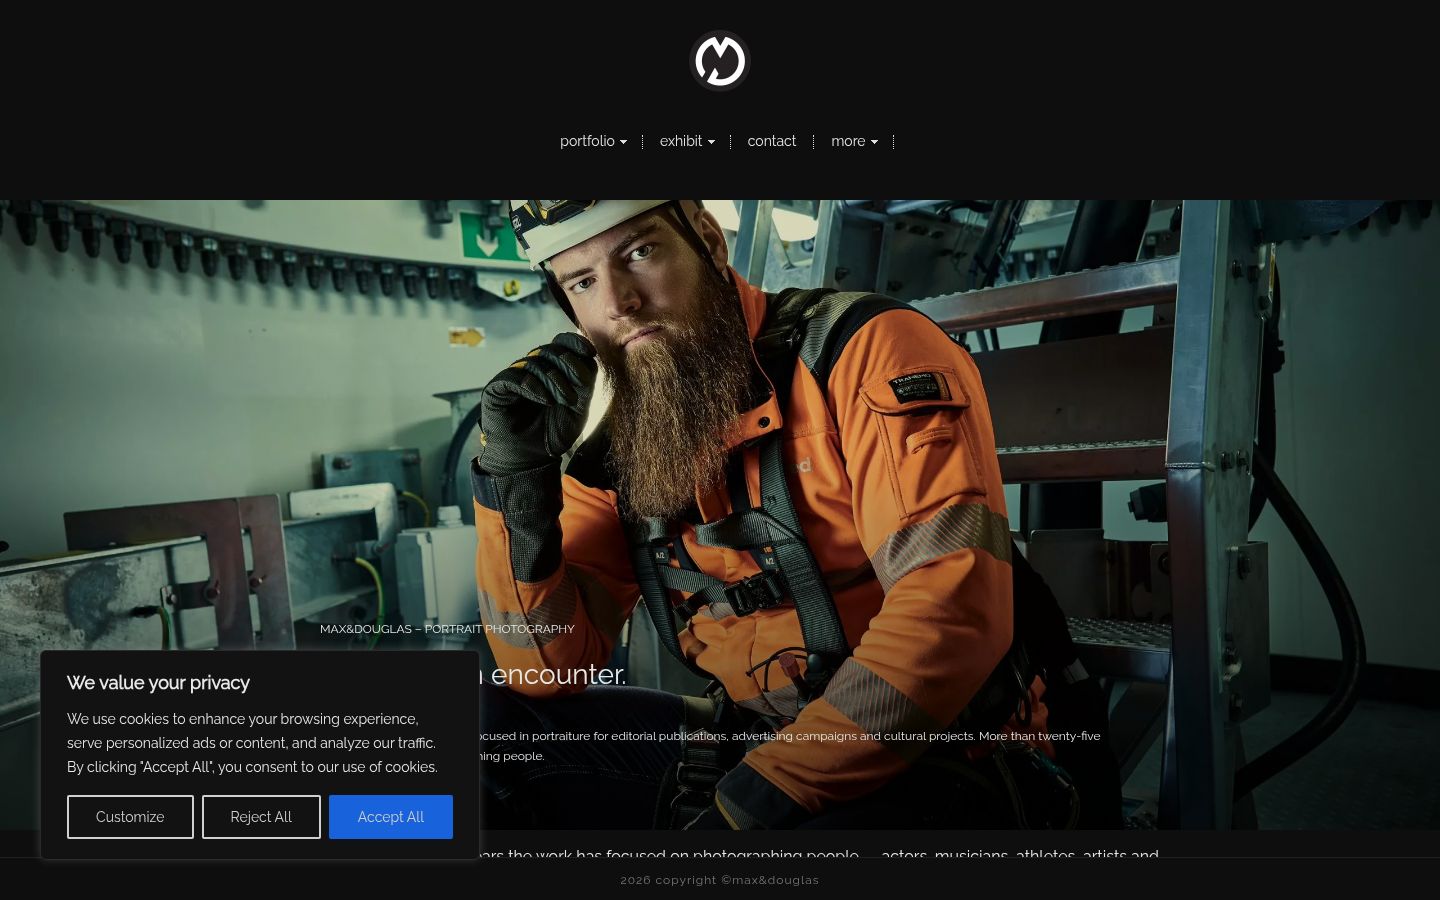Screen dimensions: 1440x900
Task: Accept all cookies
Action: click(391, 817)
